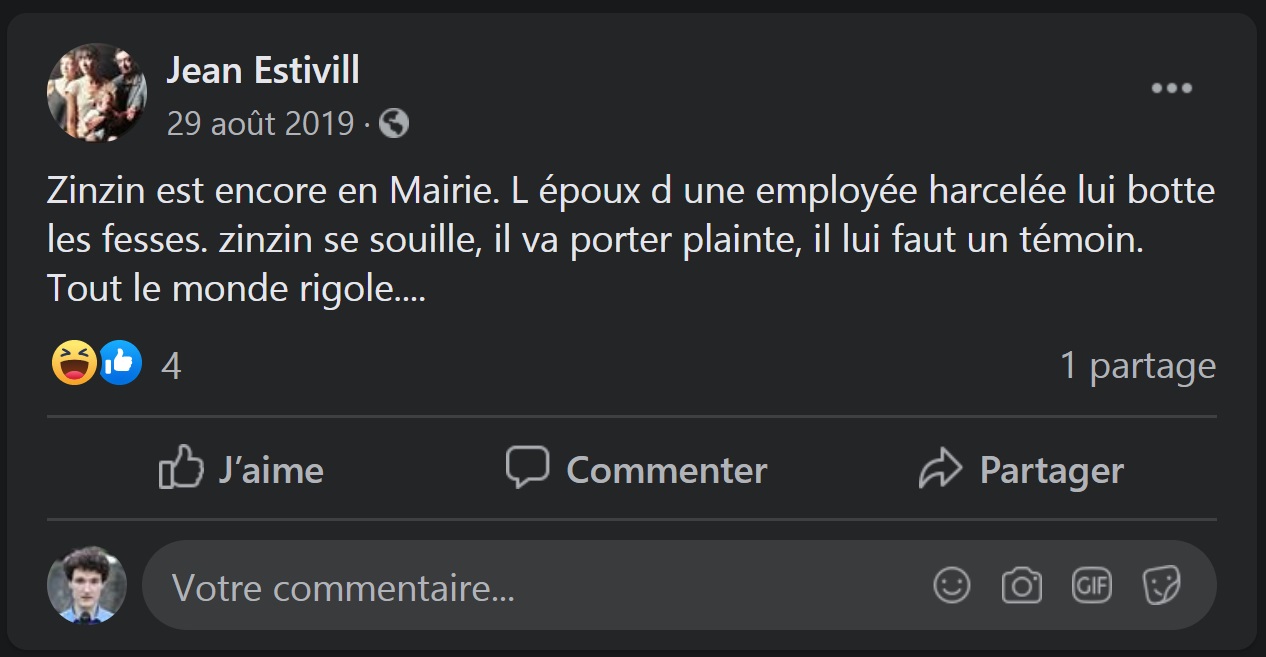Open the emoji picker in comment box
This screenshot has width=1266, height=657.
coord(951,586)
